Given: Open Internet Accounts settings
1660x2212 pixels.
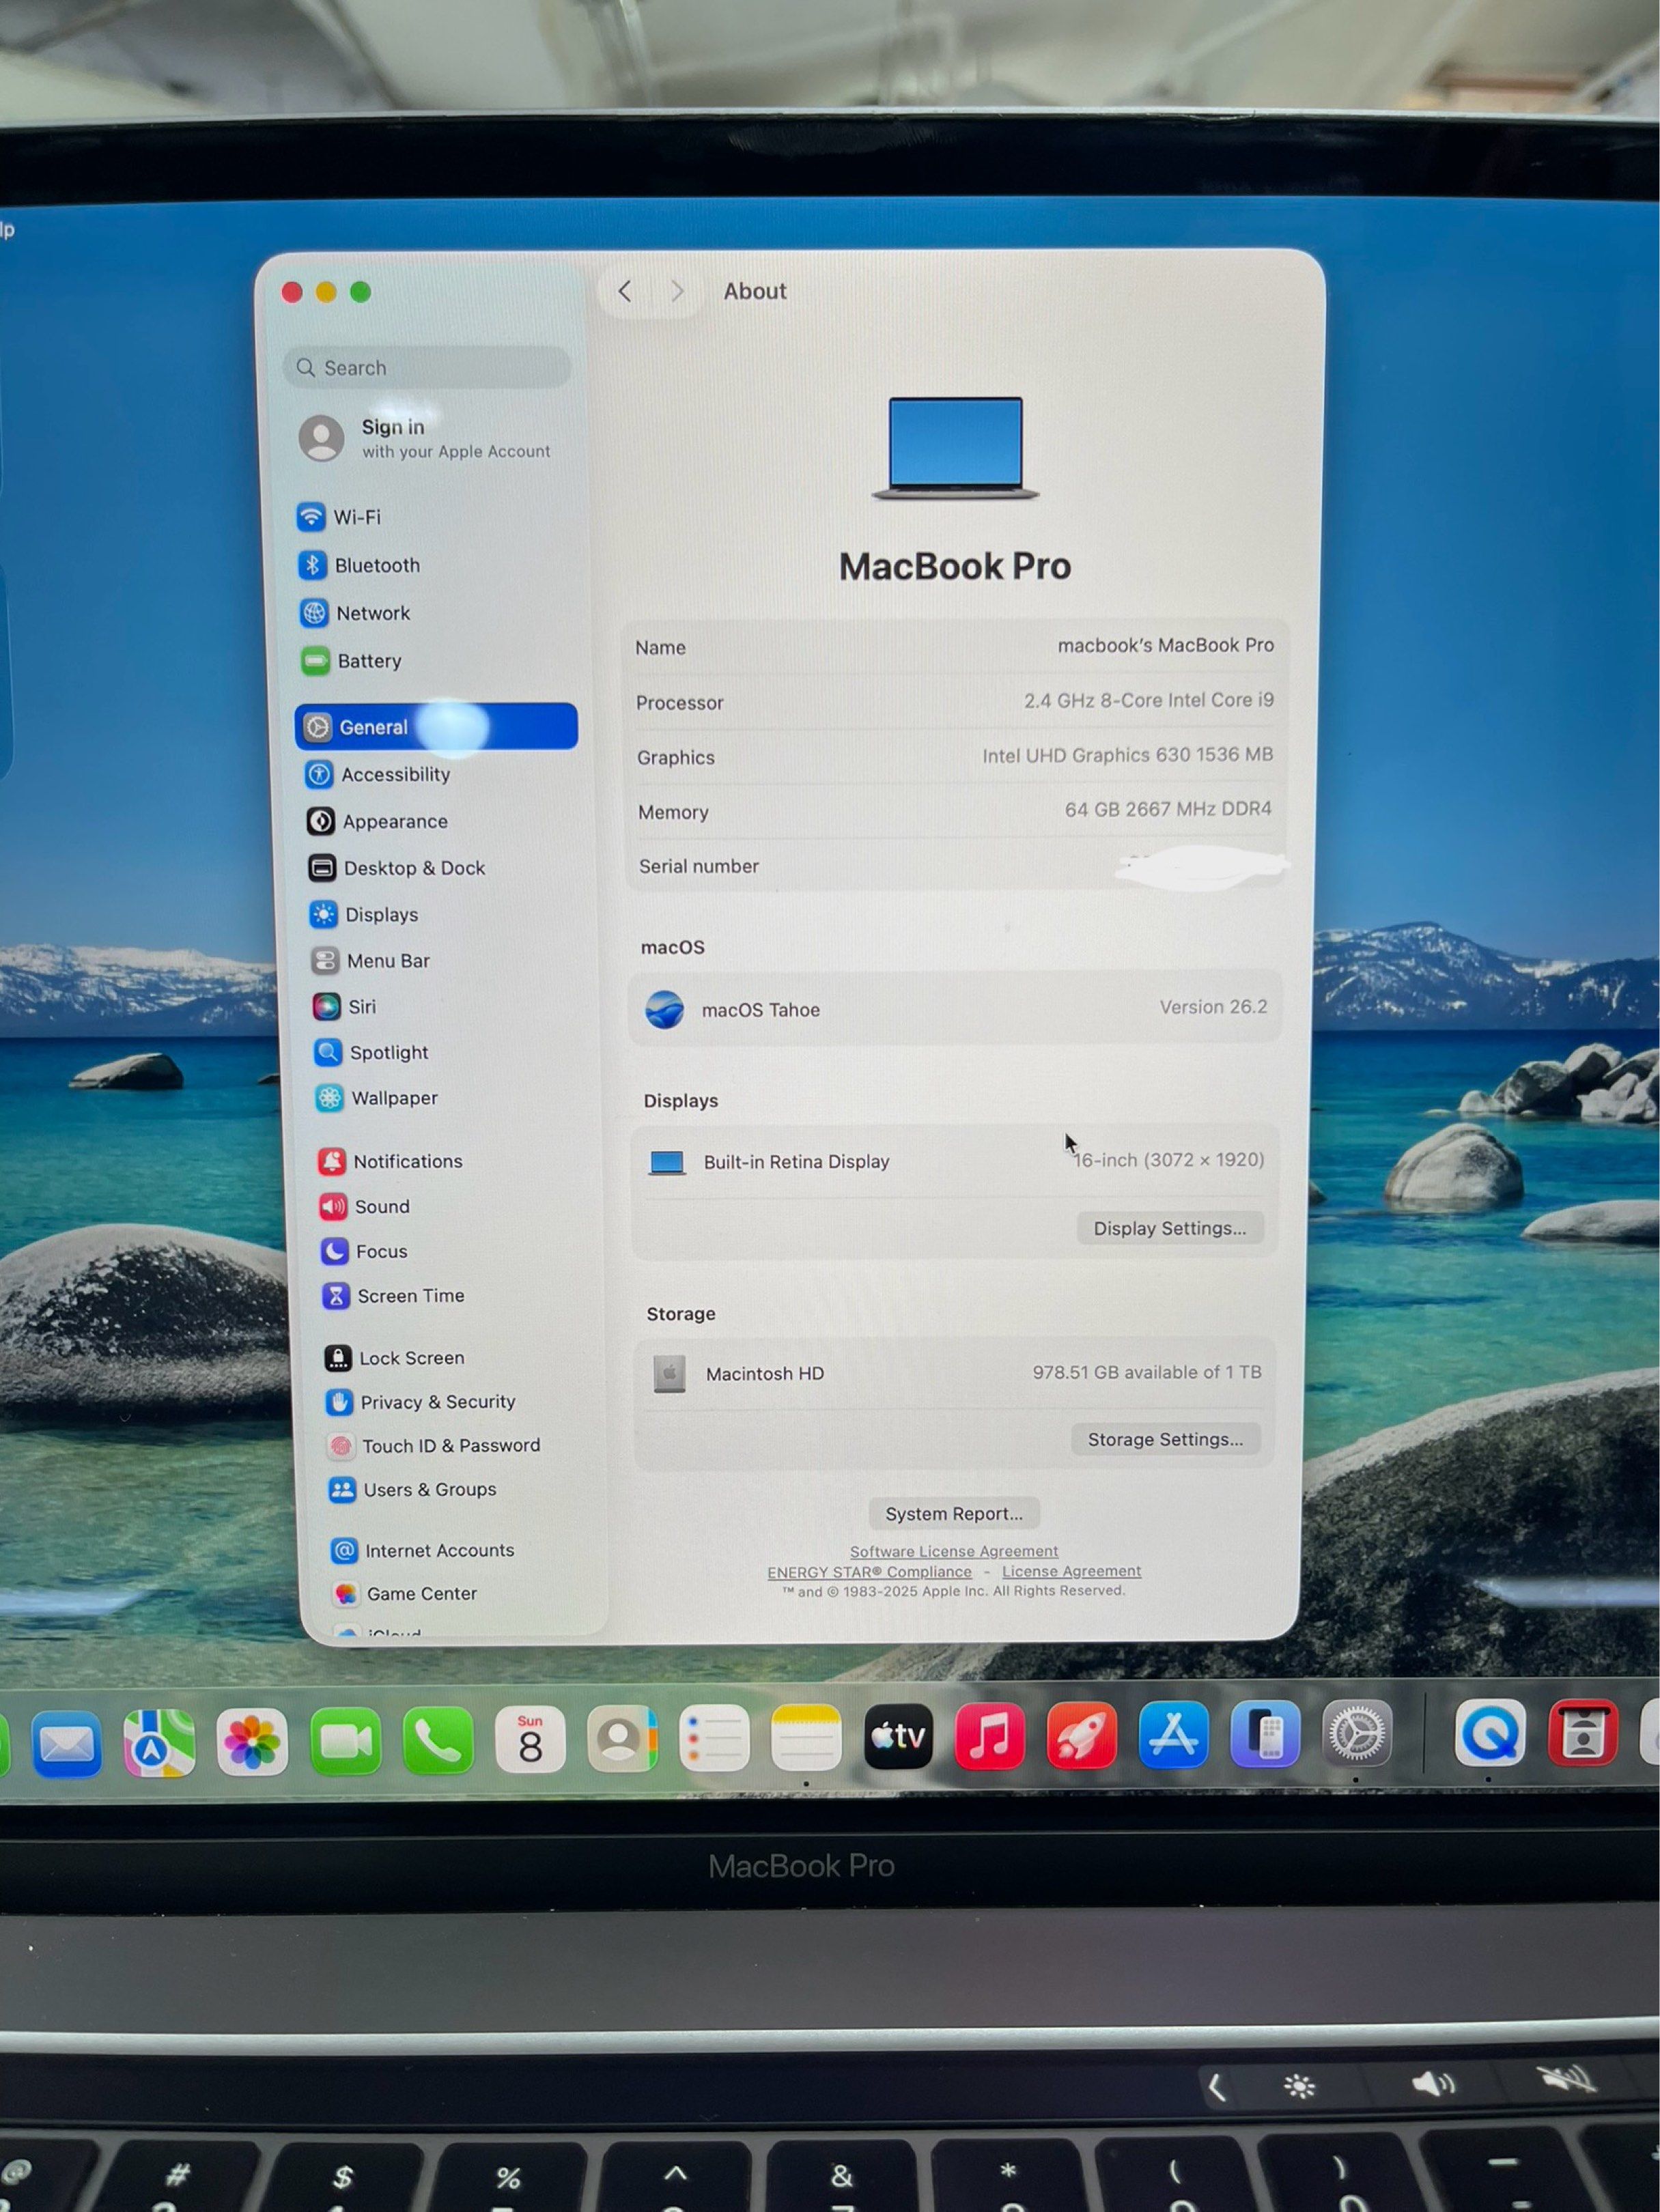Looking at the screenshot, I should (x=423, y=1550).
